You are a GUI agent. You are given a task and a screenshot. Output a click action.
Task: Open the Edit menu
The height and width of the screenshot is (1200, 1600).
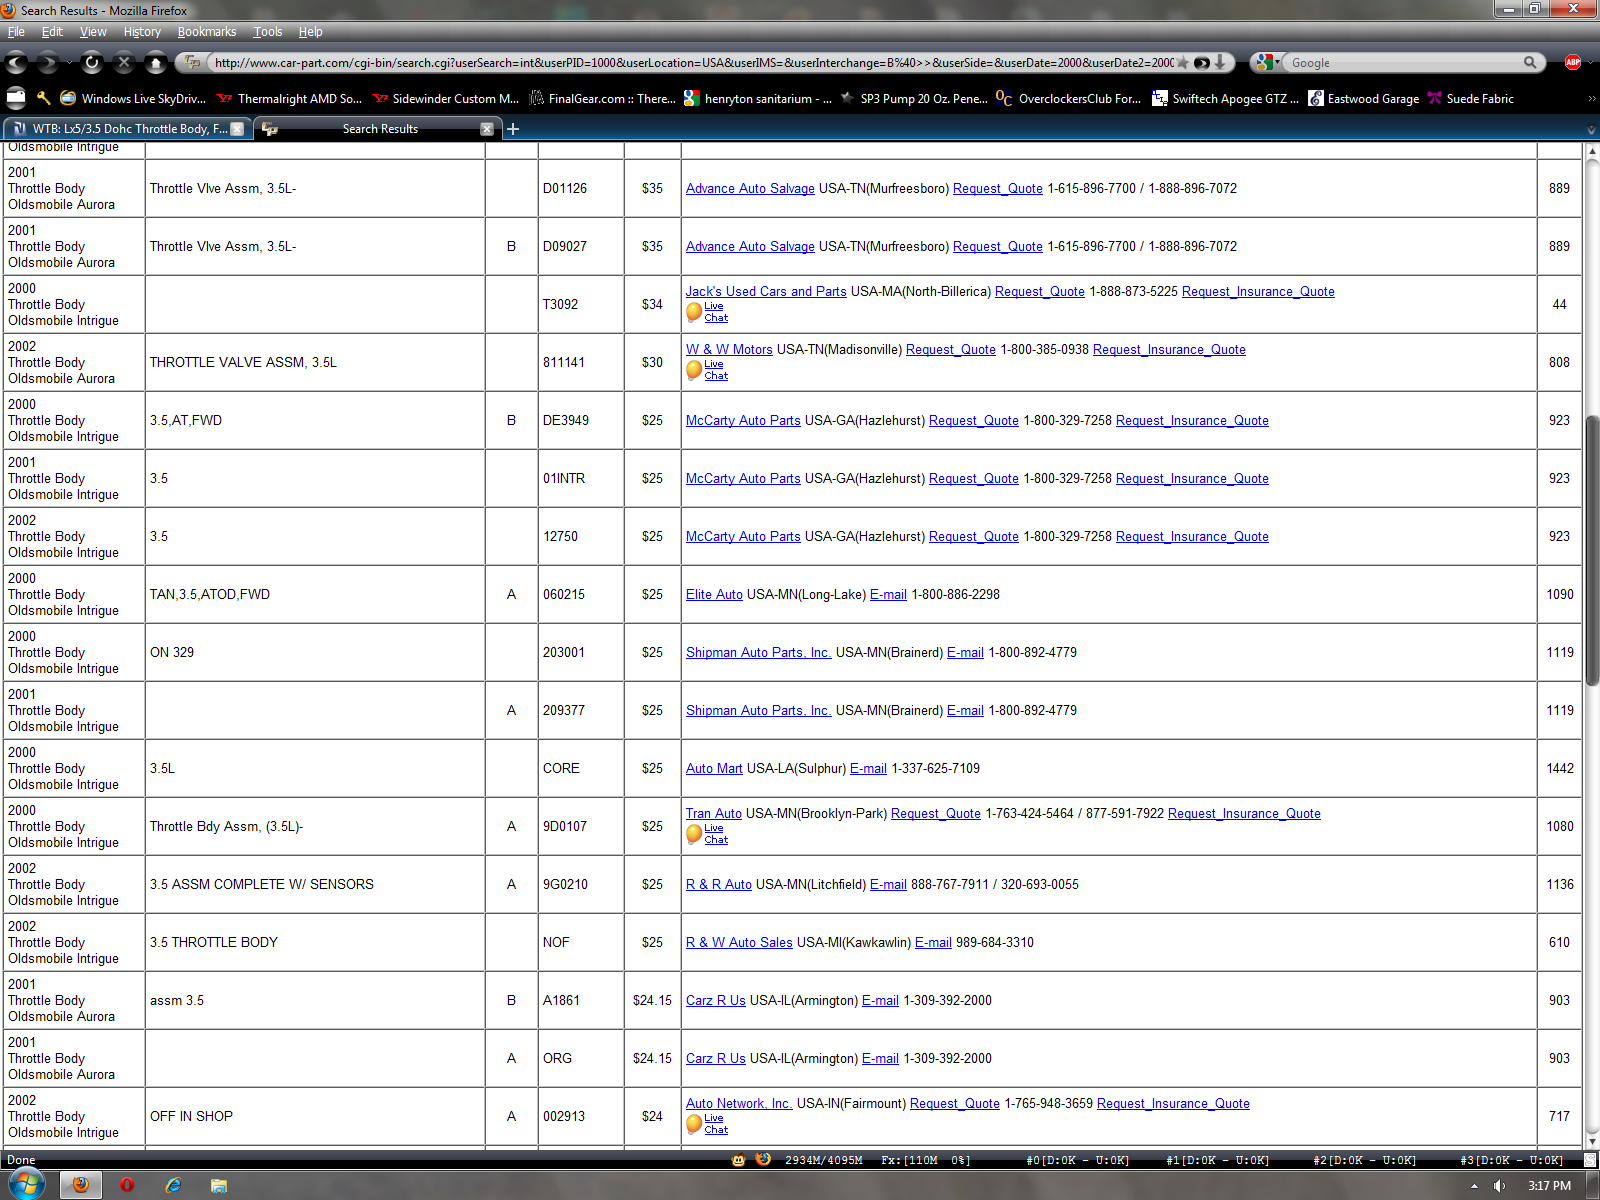[52, 32]
